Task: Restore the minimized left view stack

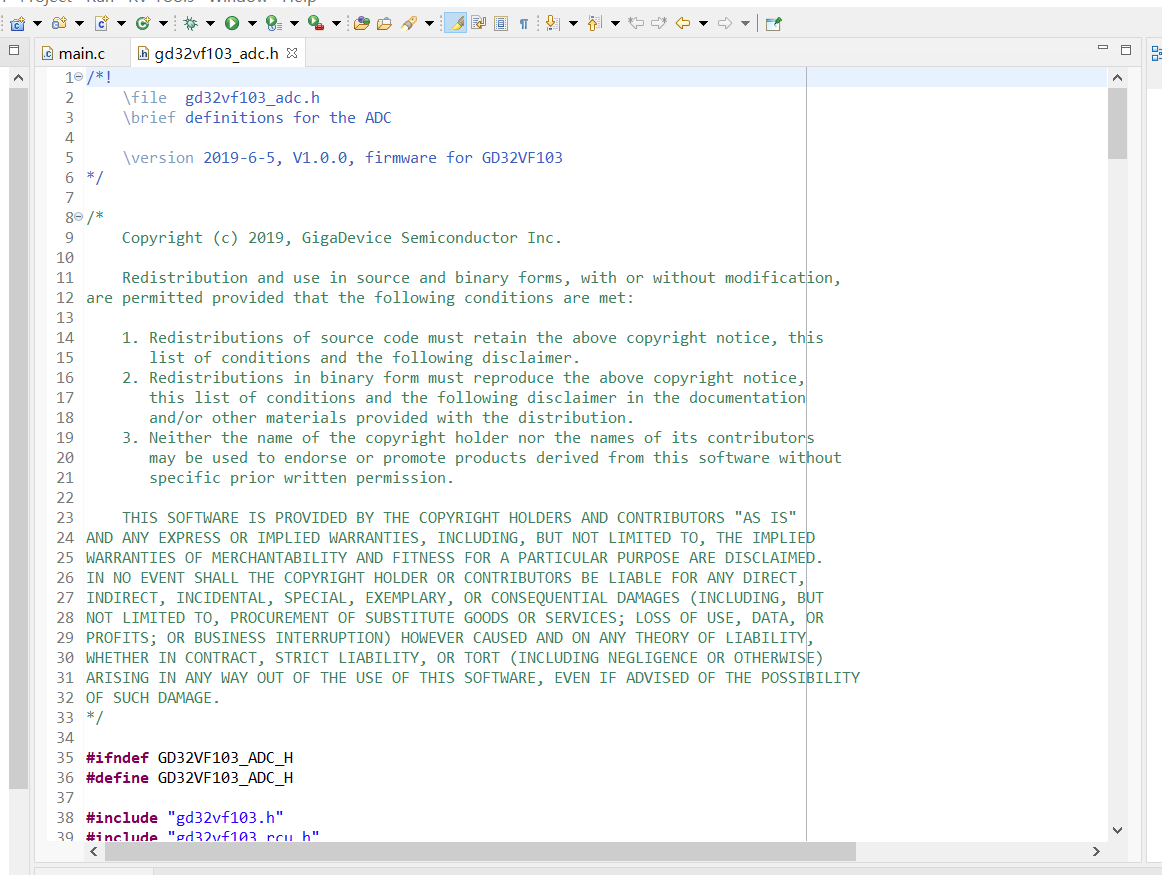Action: coord(13,50)
